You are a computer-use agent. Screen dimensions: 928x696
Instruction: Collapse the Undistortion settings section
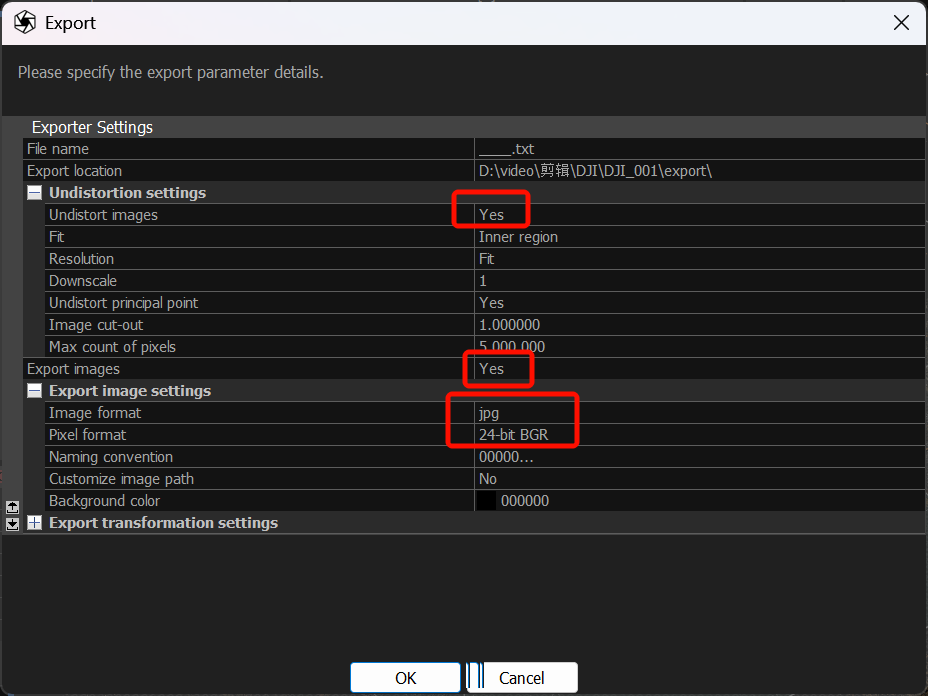coord(35,193)
